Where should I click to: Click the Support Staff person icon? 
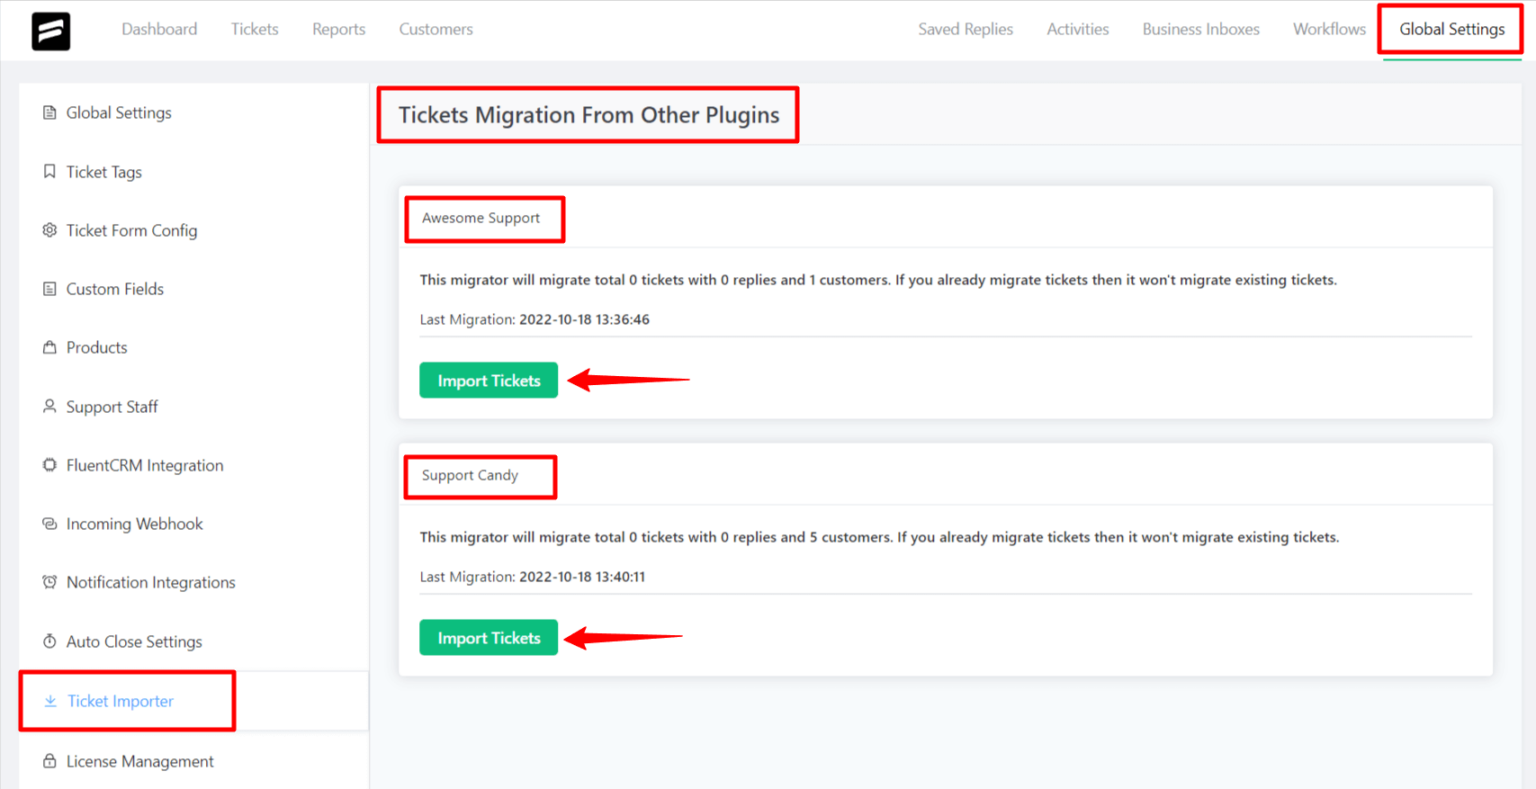click(48, 406)
